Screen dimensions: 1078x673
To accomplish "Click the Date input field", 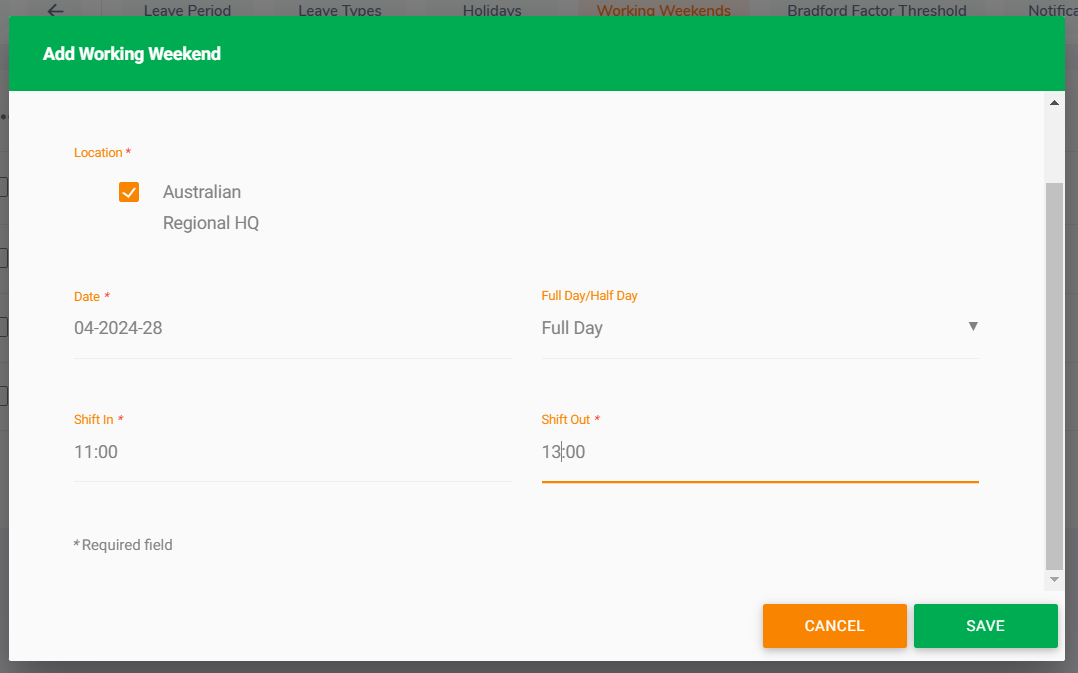I will pos(292,328).
